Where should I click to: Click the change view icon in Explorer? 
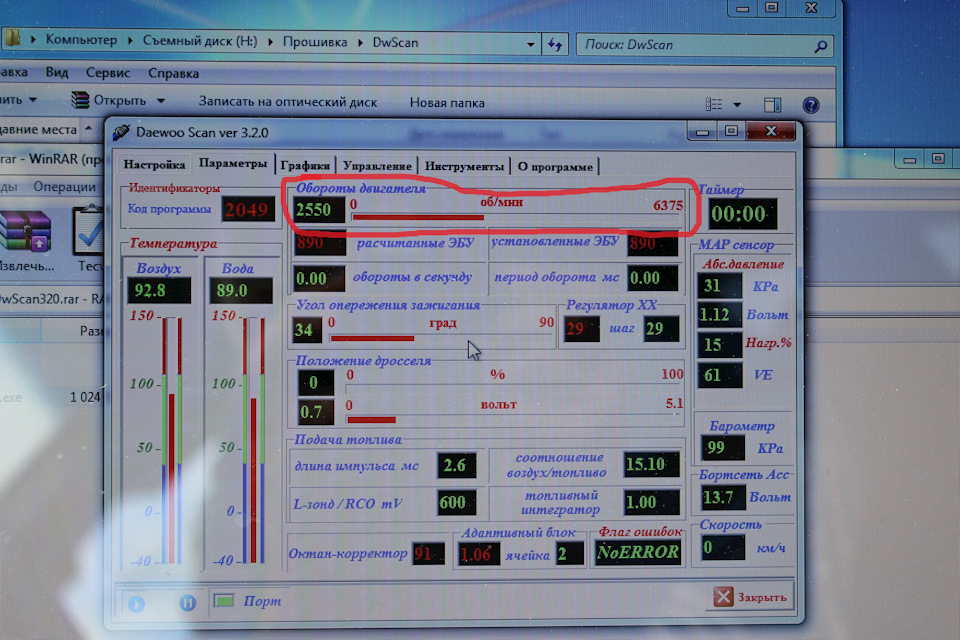pos(714,104)
